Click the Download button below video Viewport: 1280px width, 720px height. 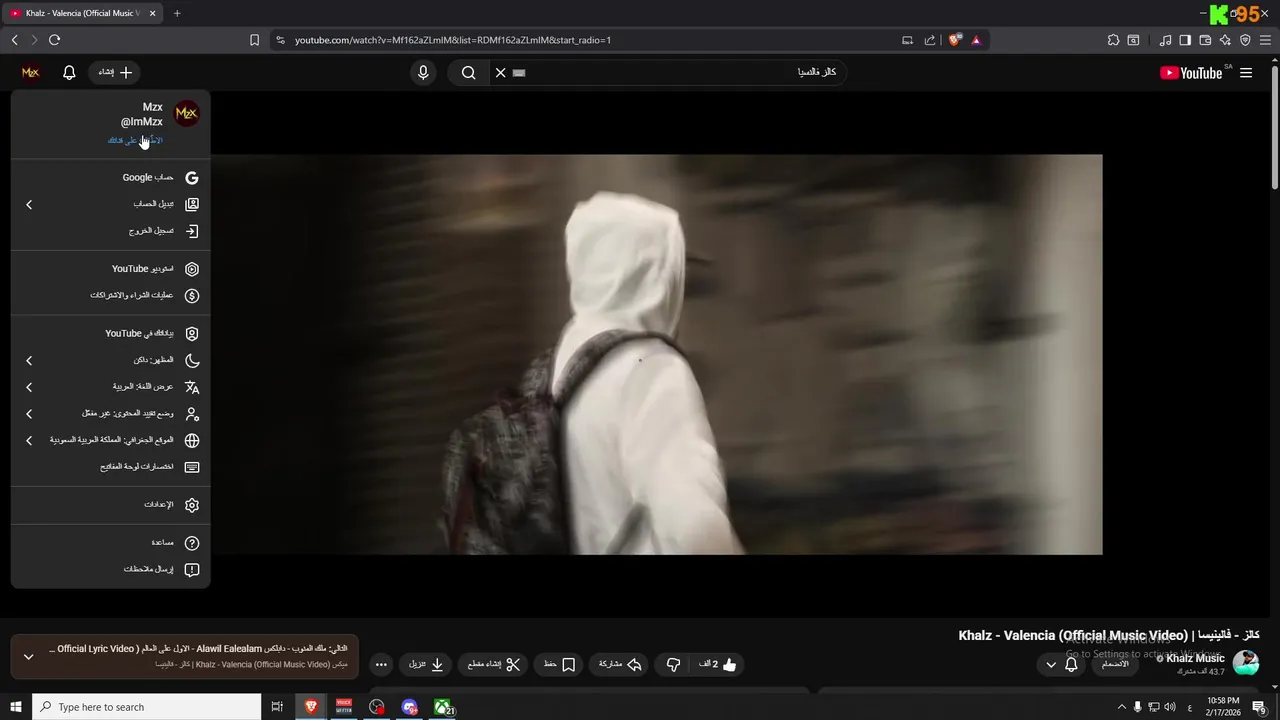tap(427, 664)
